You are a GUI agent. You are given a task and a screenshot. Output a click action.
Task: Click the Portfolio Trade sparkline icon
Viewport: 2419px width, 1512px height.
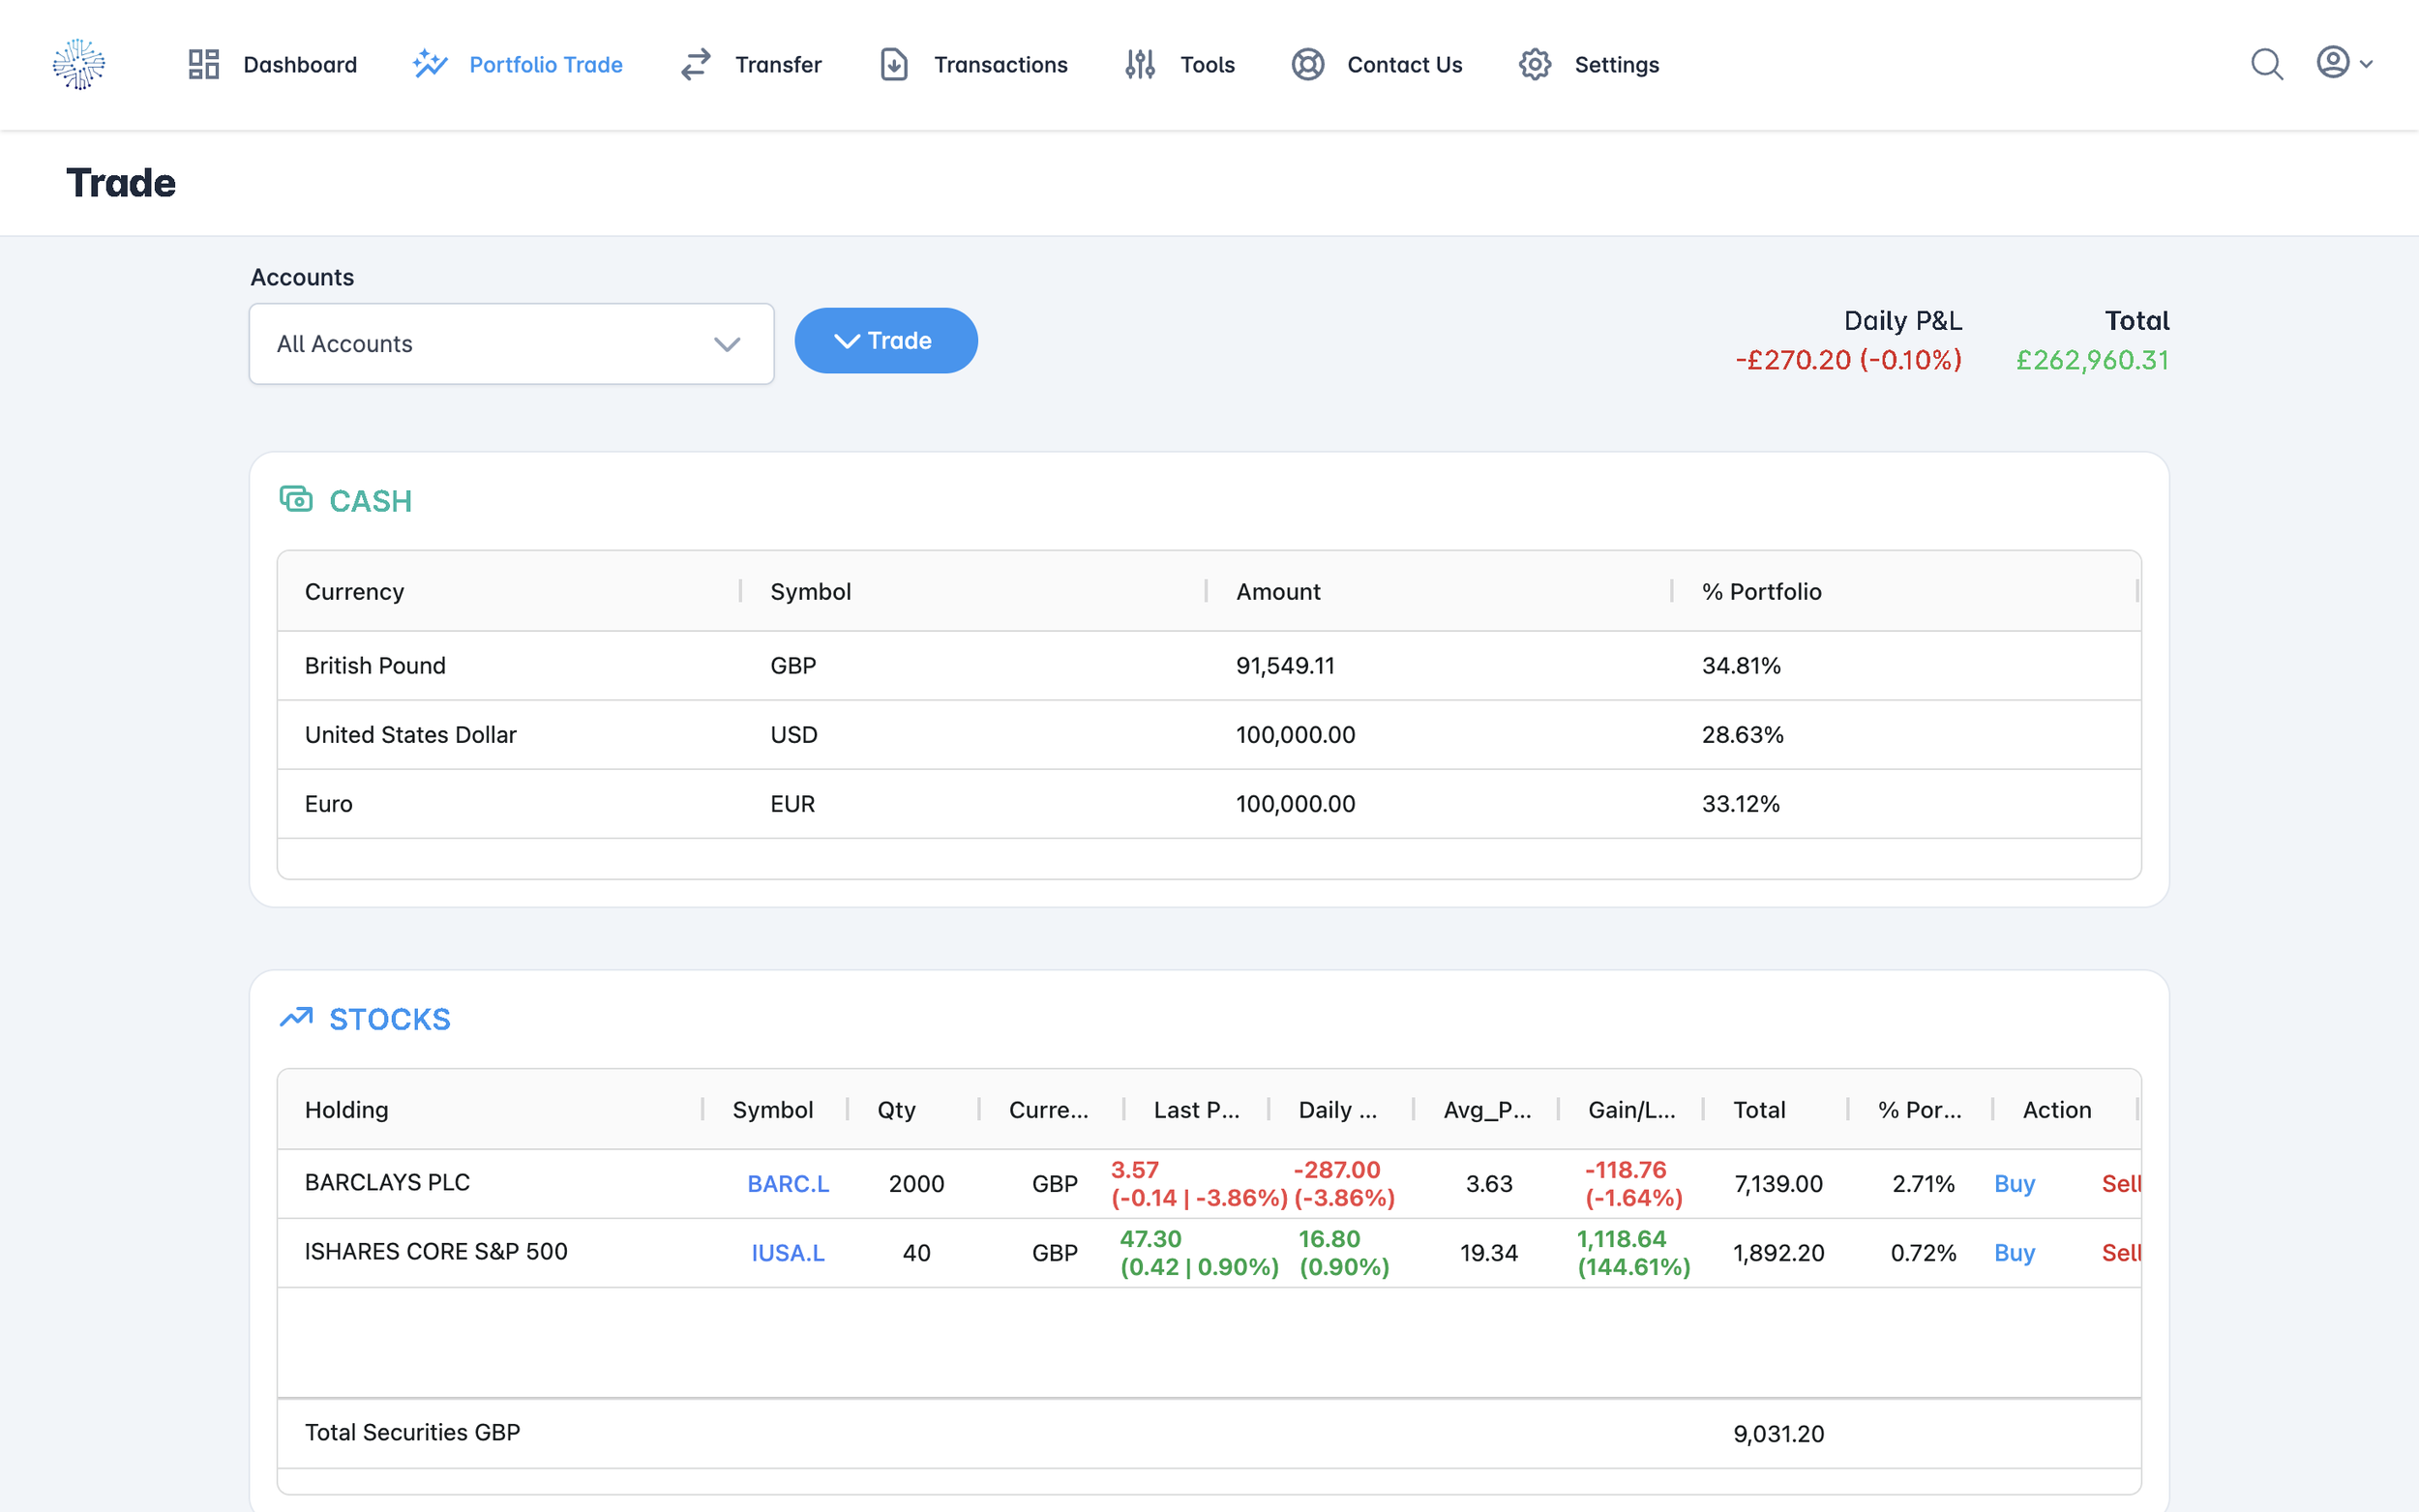click(430, 65)
